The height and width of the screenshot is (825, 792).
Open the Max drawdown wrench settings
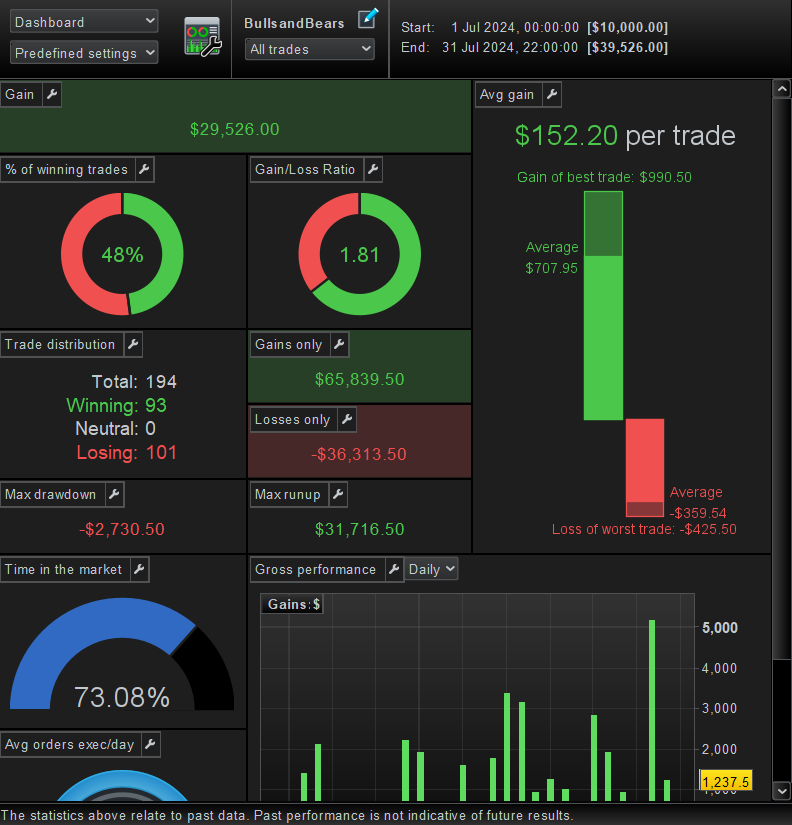(114, 495)
